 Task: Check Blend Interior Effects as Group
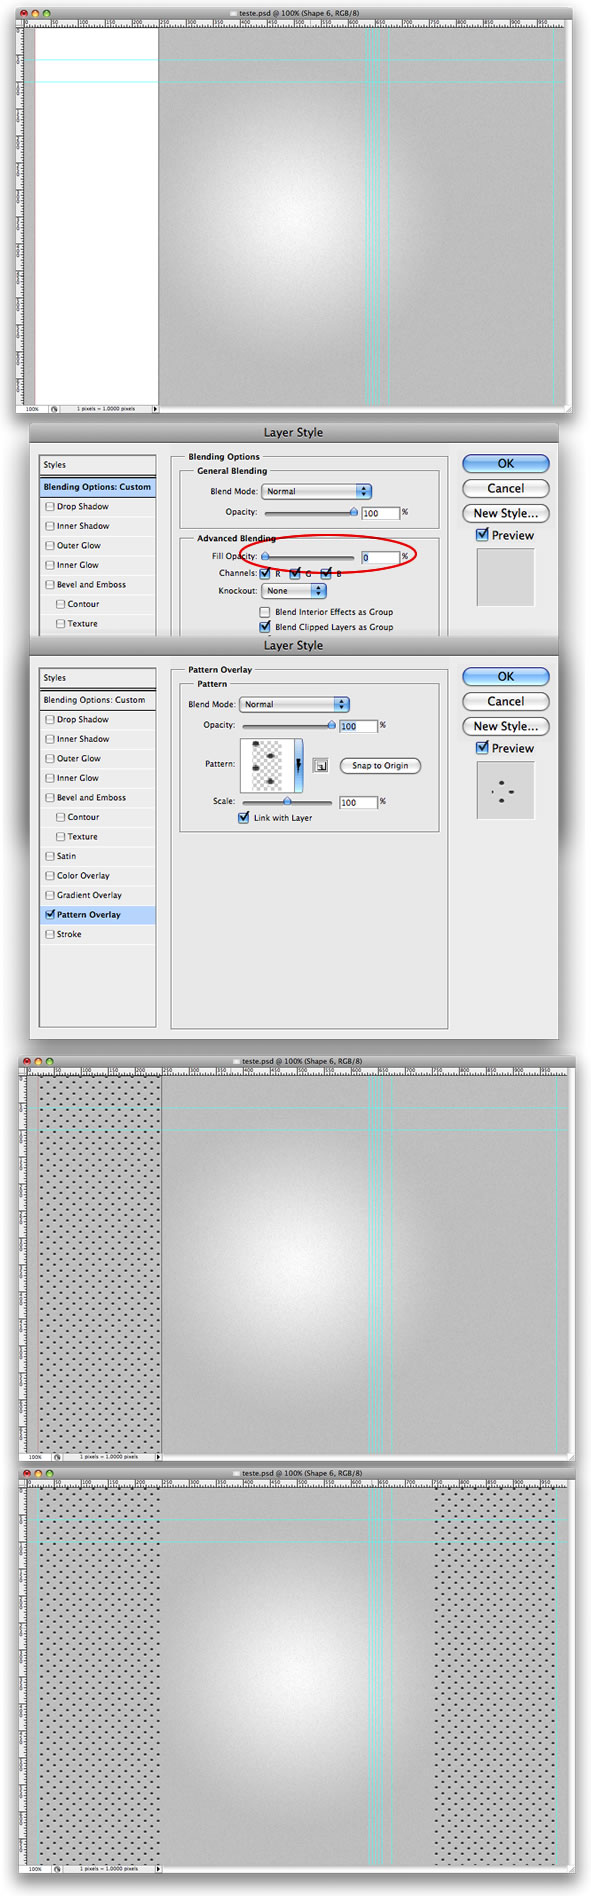pyautogui.click(x=265, y=612)
